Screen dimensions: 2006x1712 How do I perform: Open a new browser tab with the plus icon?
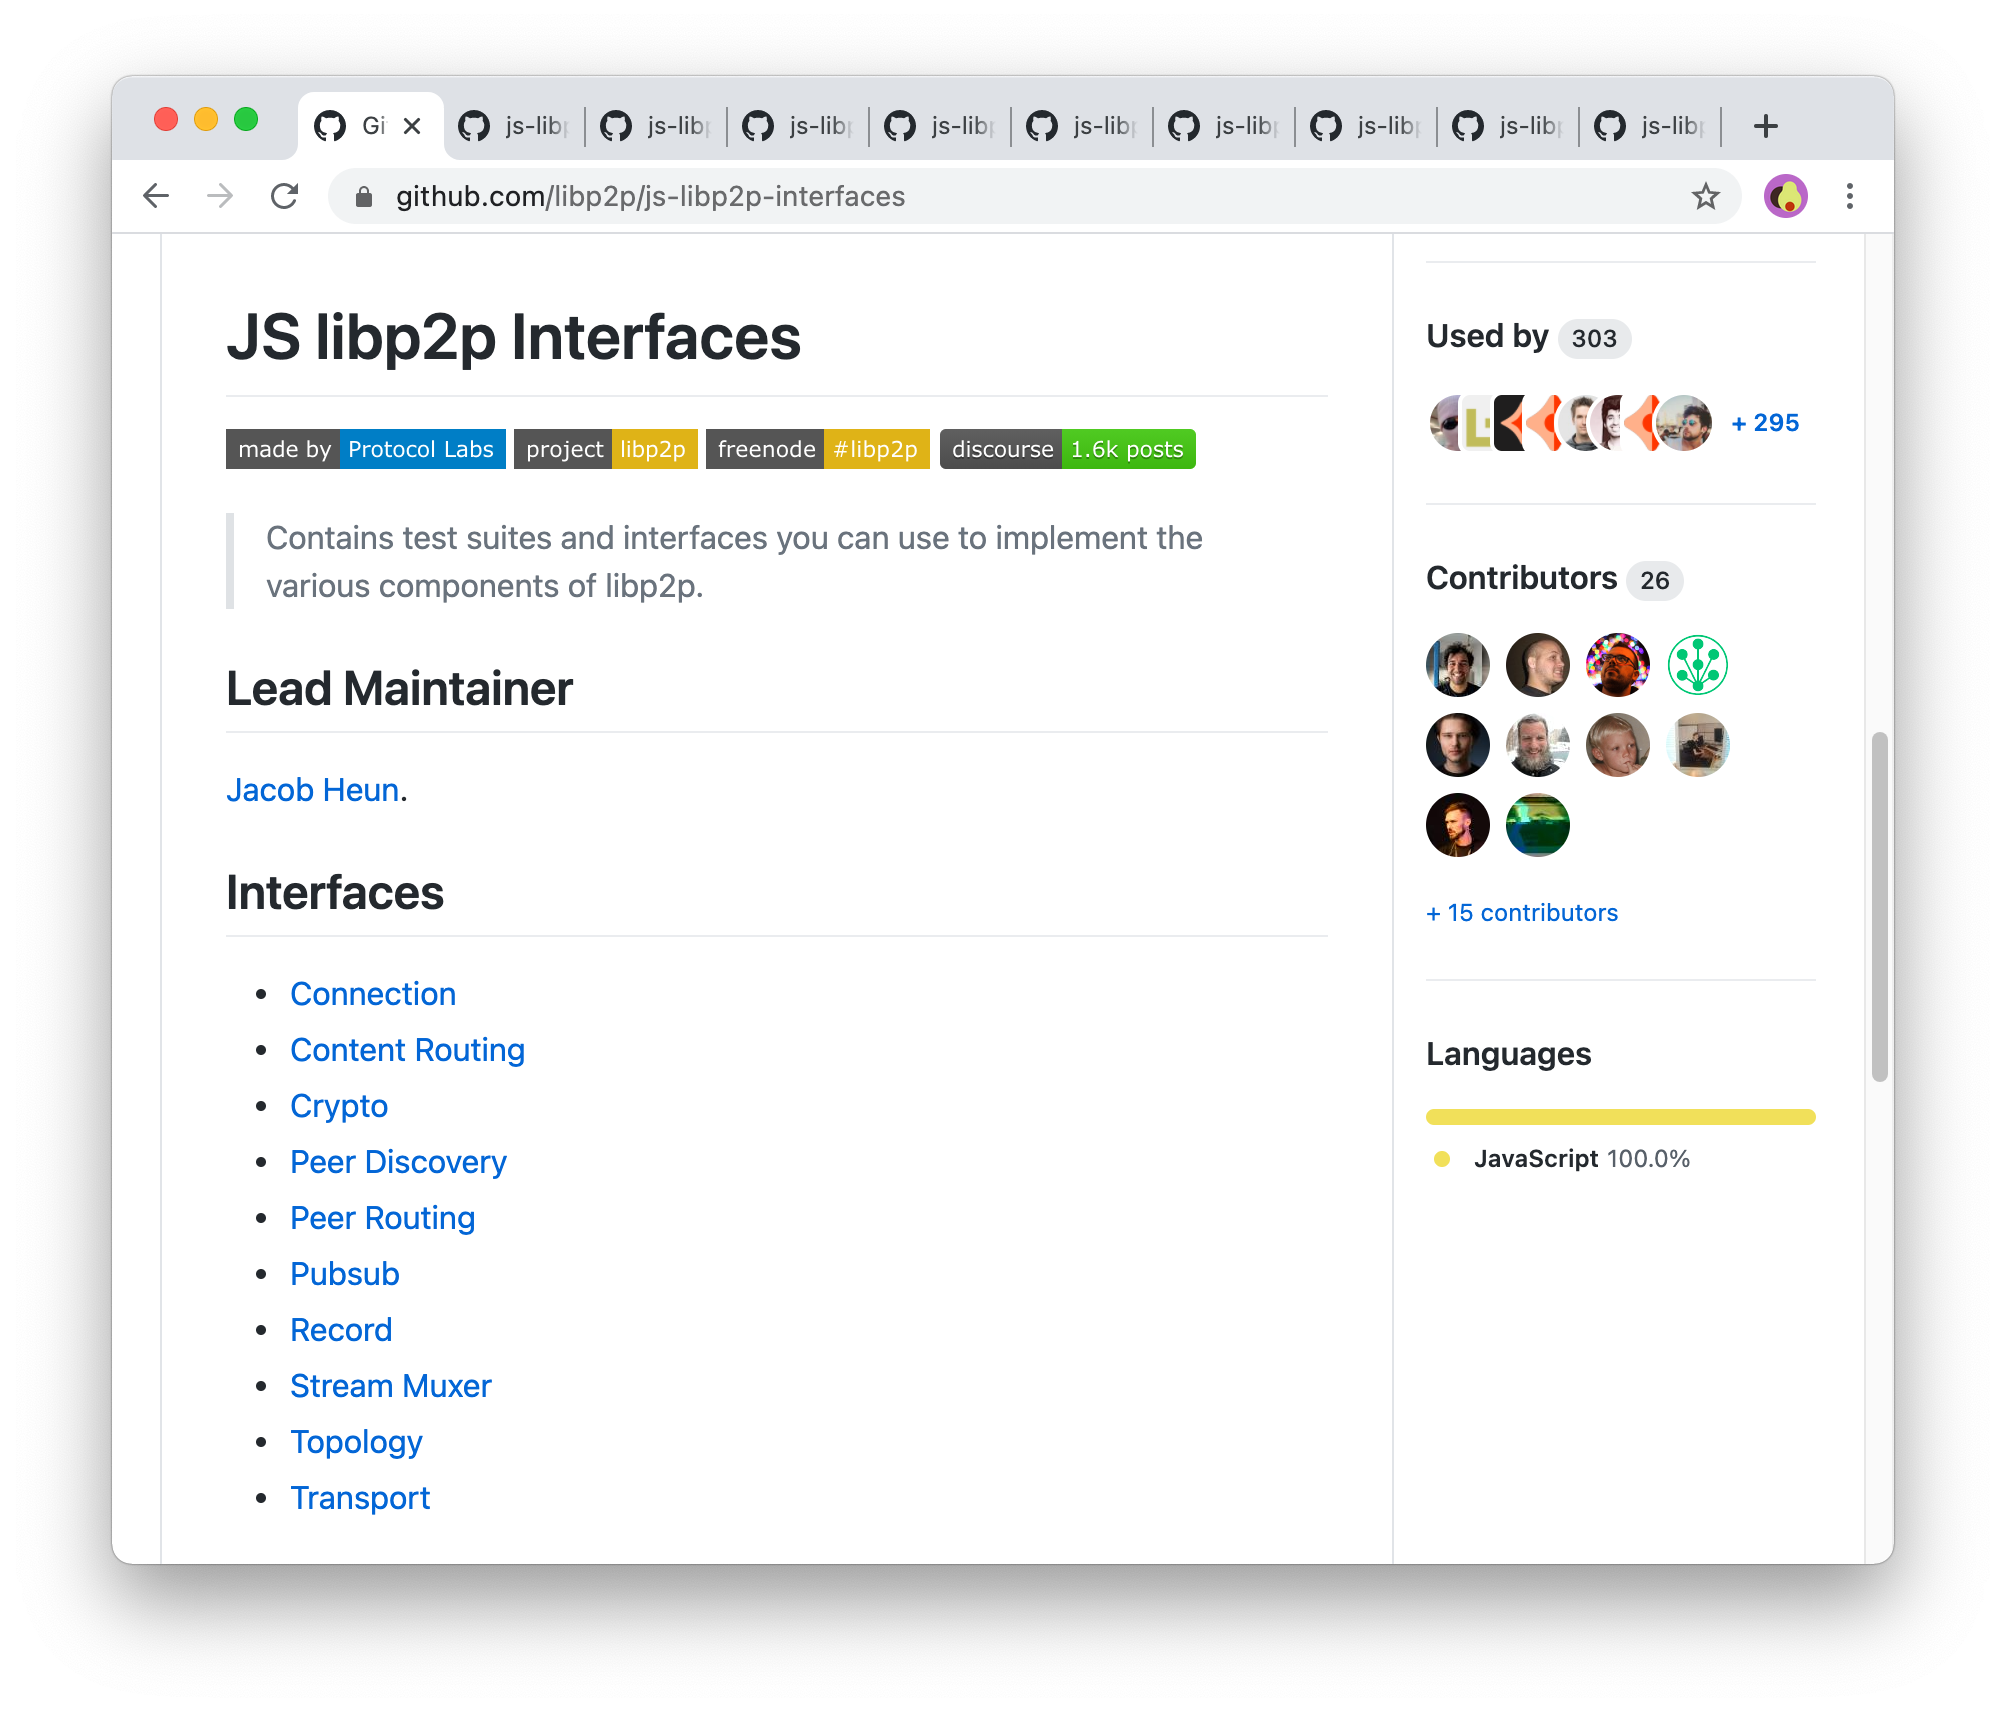pyautogui.click(x=1765, y=125)
